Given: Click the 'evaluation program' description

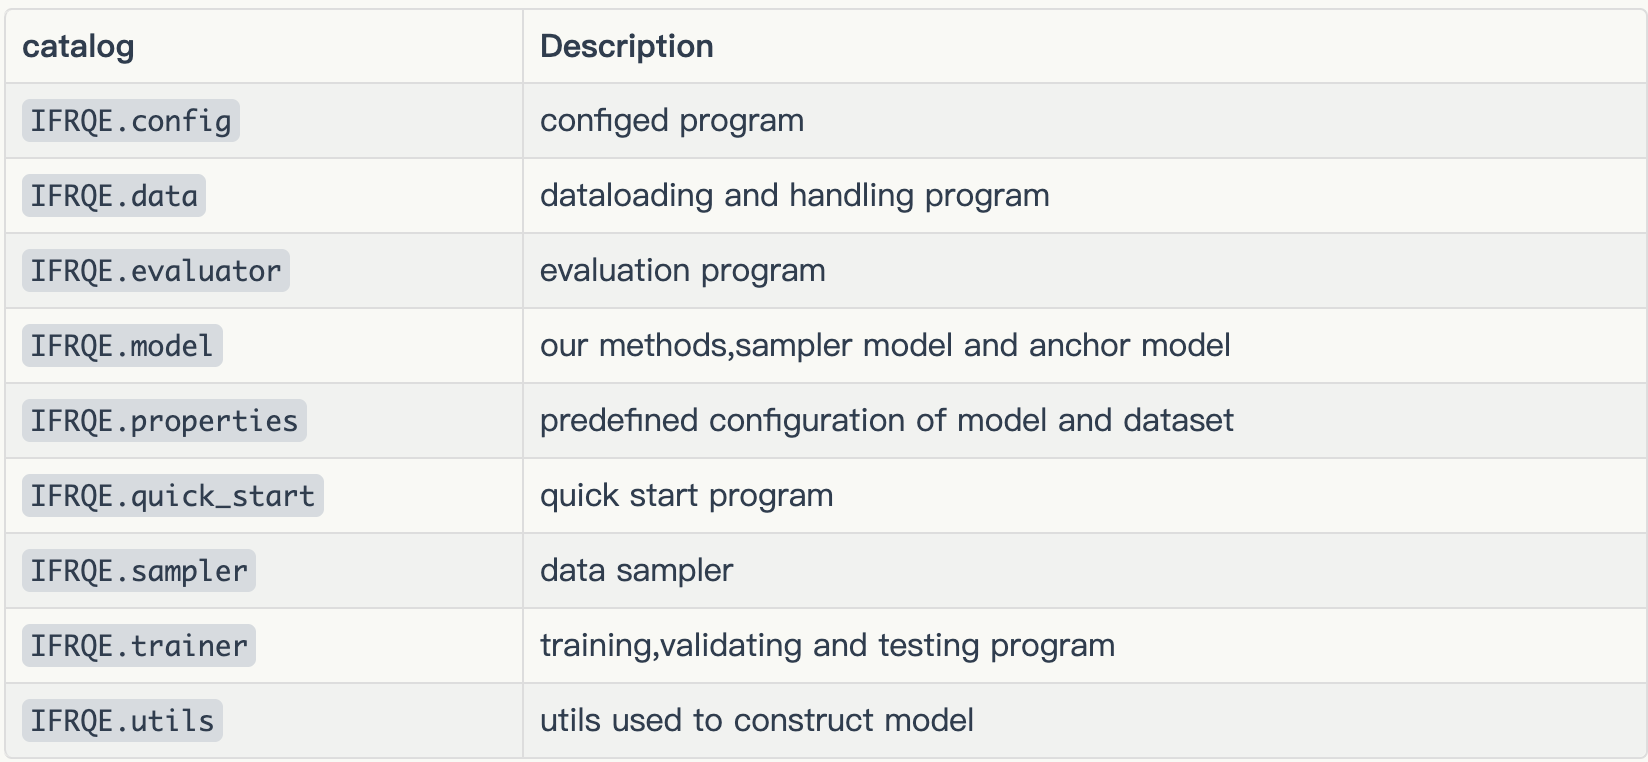Looking at the screenshot, I should coord(682,271).
